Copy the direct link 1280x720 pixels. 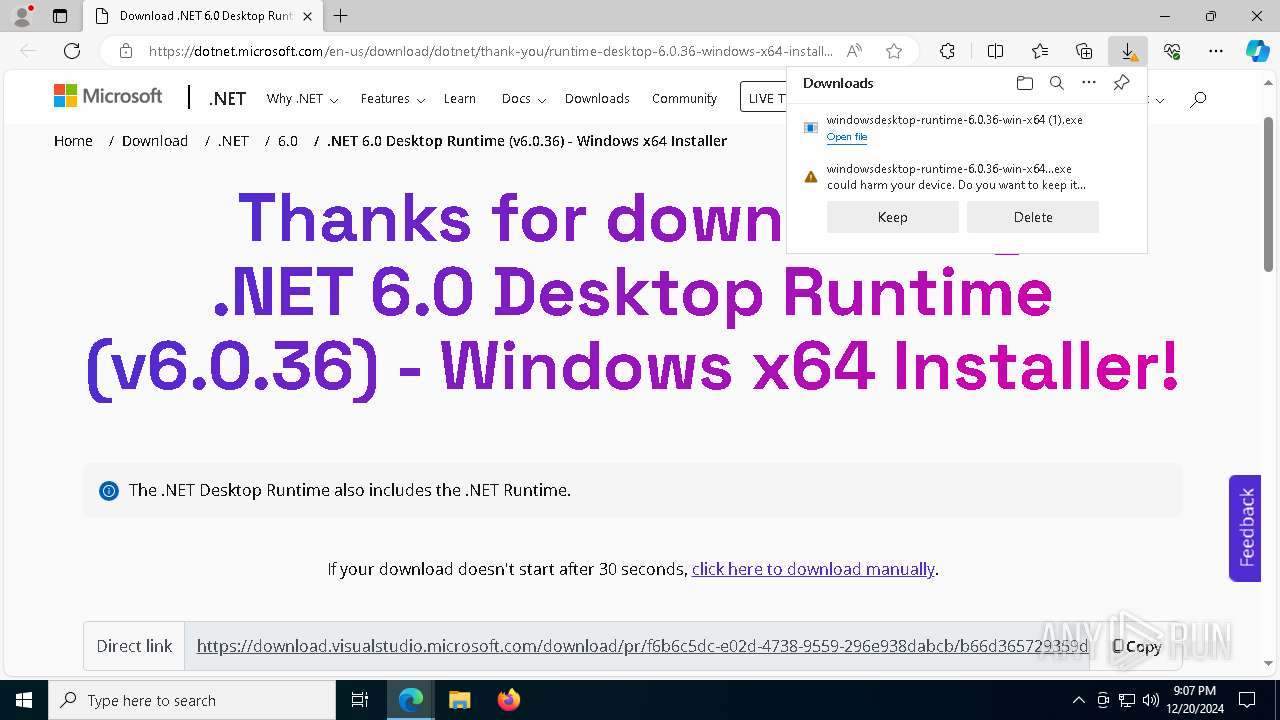pyautogui.click(x=1137, y=646)
